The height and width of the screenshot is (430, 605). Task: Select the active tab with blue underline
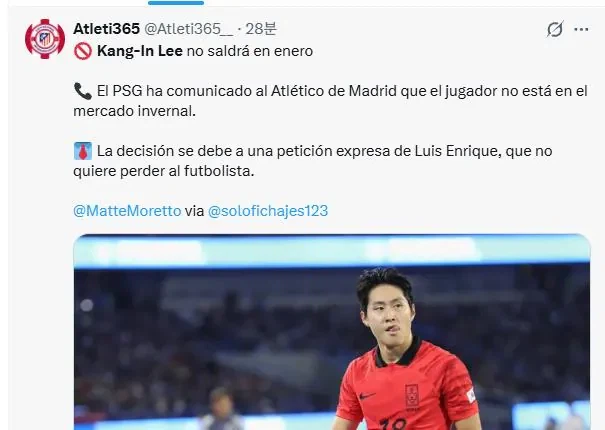pos(176,3)
